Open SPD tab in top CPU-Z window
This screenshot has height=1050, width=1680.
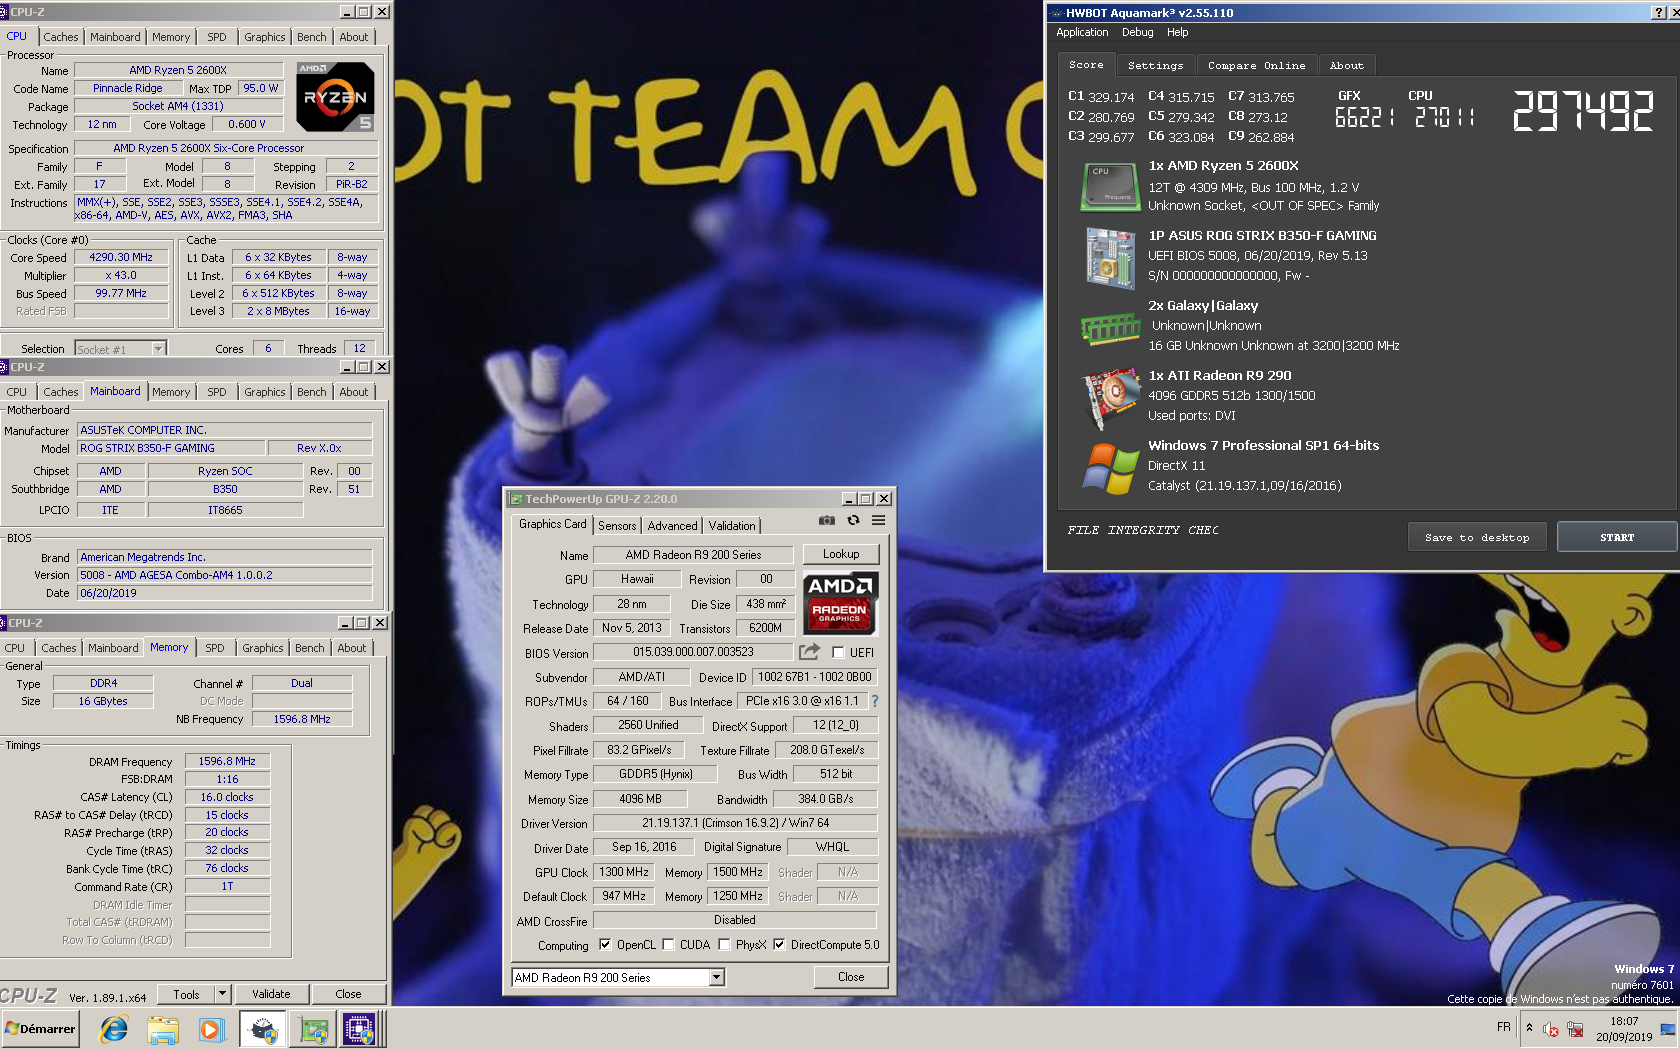[217, 37]
